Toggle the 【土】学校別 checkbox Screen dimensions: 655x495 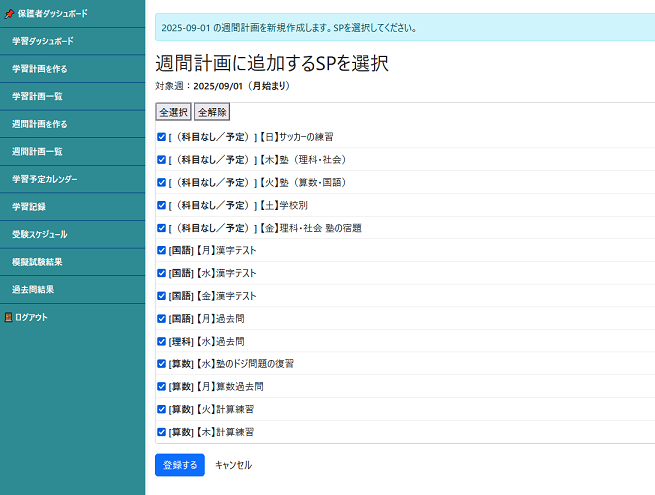pyautogui.click(x=162, y=205)
